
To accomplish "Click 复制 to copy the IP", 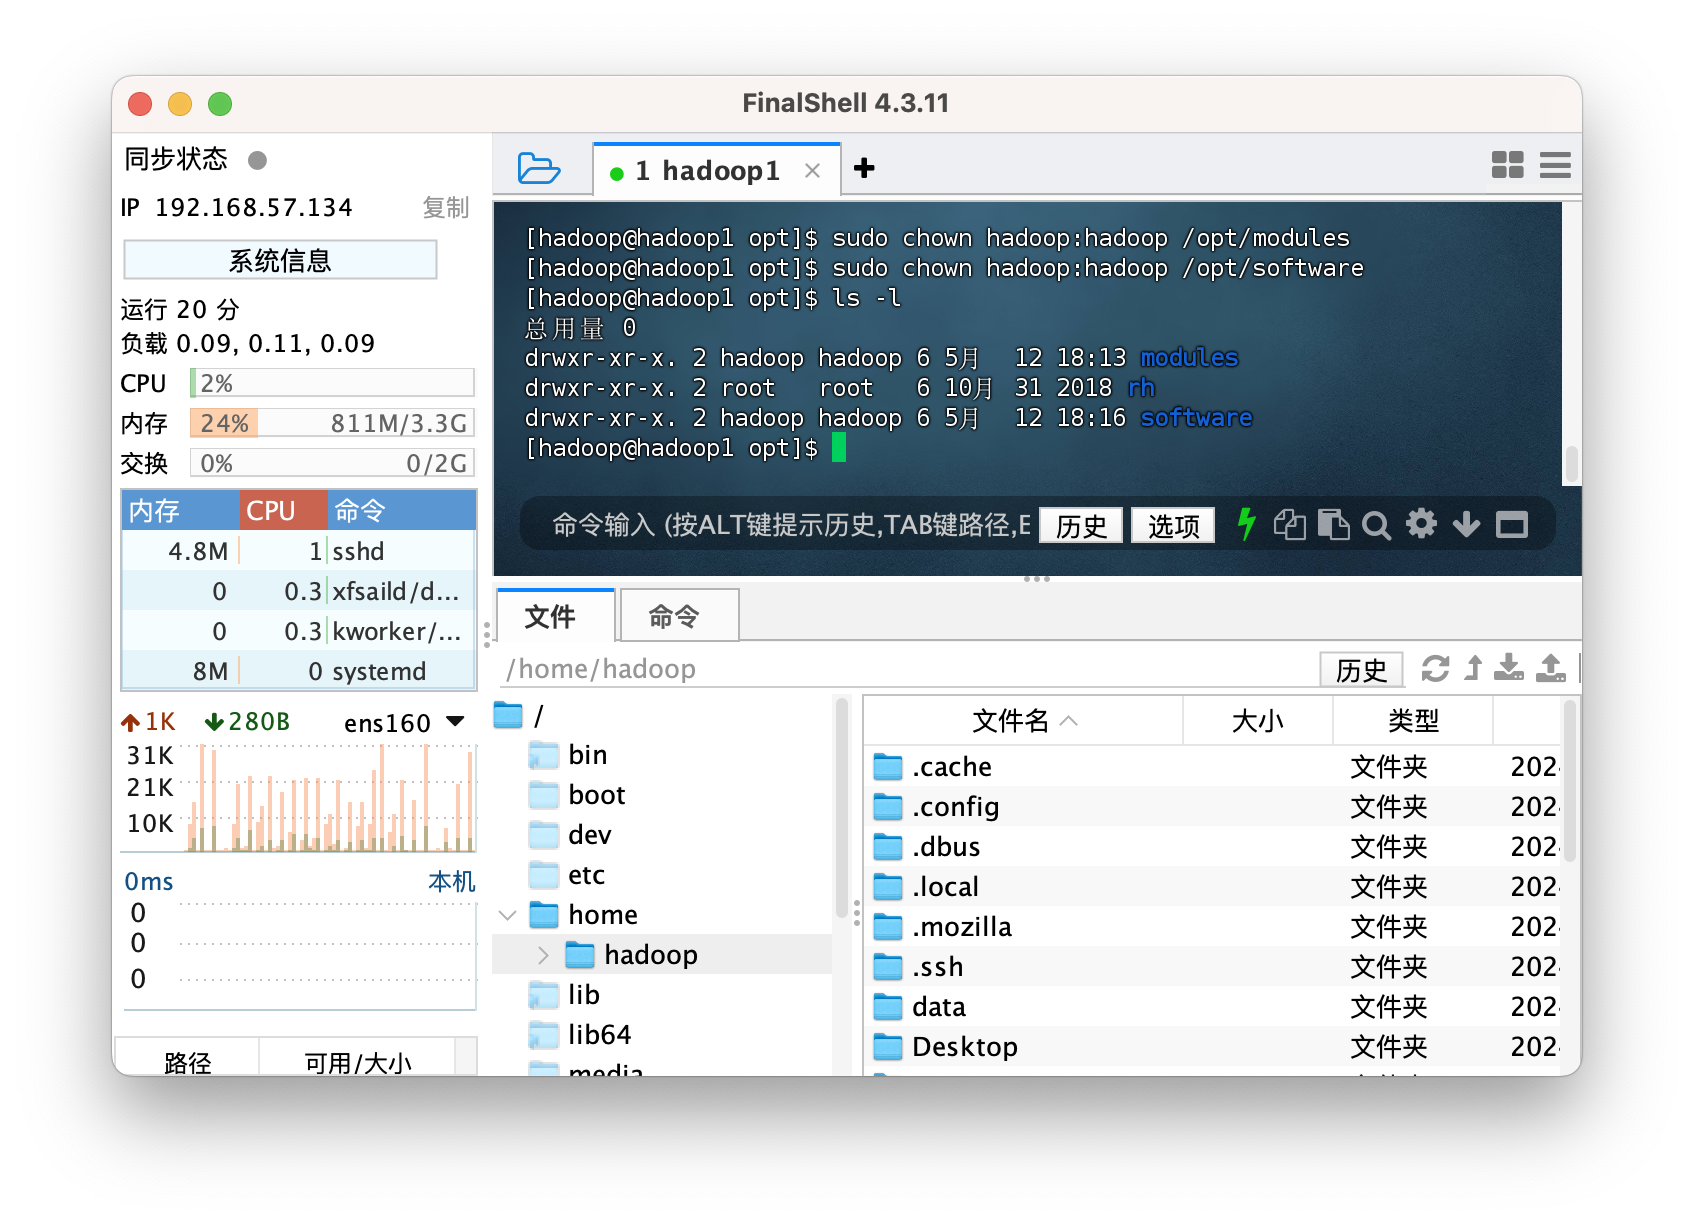I will tap(446, 207).
